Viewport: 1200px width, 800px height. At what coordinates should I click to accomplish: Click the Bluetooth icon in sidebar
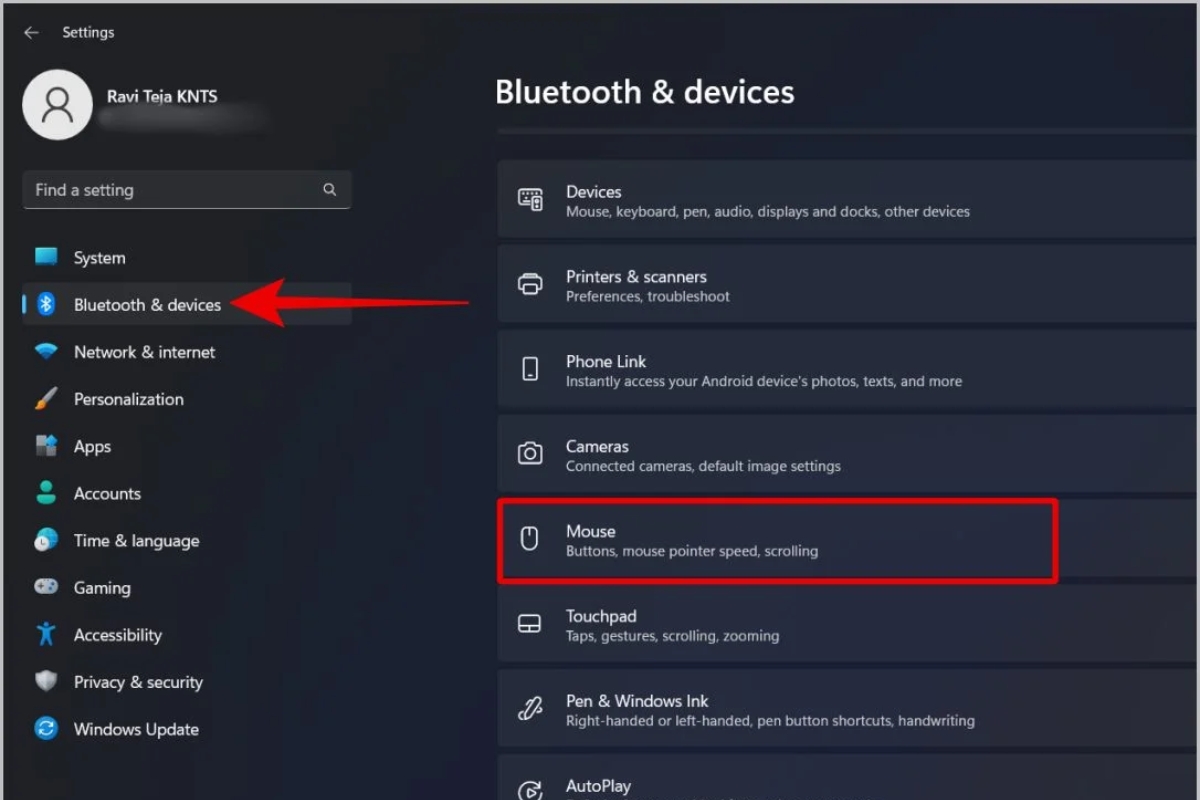click(46, 304)
